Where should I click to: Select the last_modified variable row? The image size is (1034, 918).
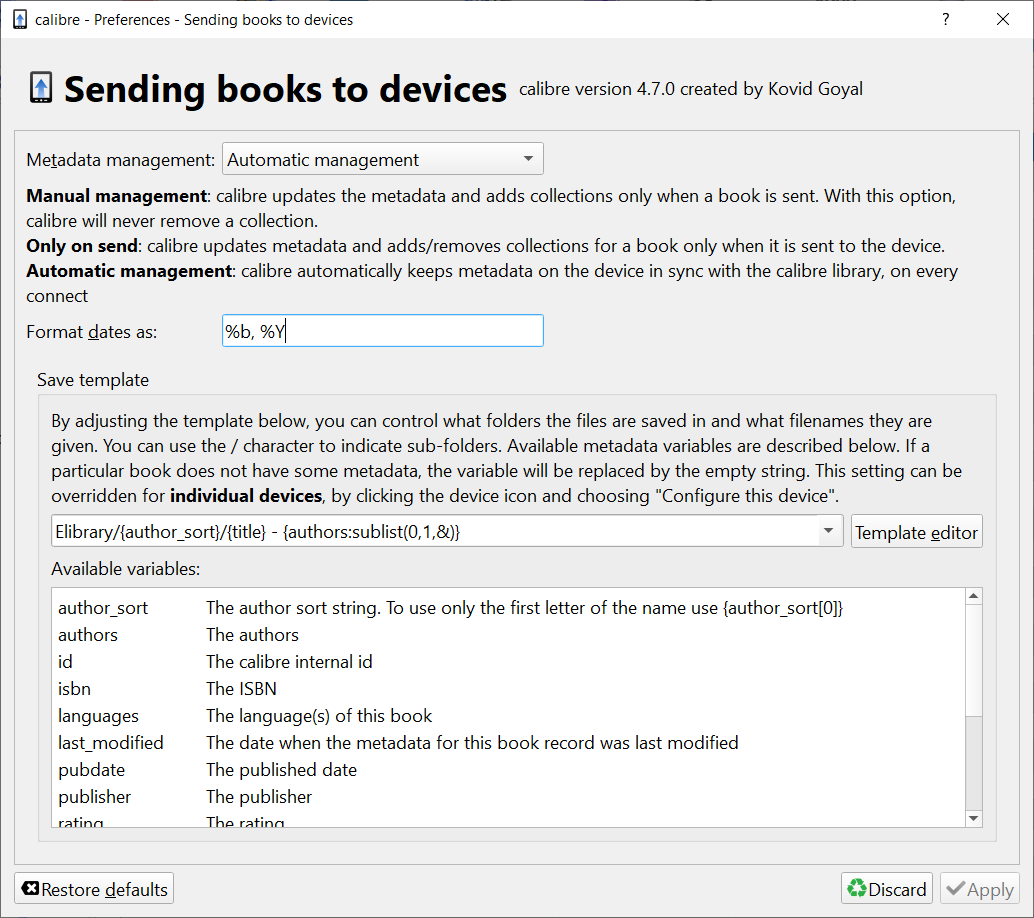[x=110, y=743]
